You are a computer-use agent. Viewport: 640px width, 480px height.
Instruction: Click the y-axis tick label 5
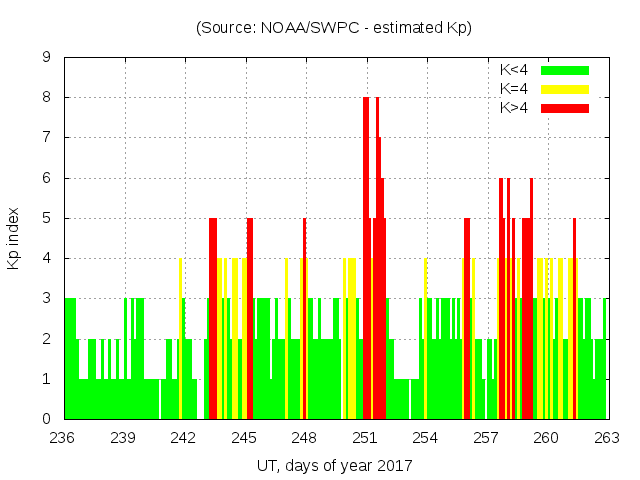pyautogui.click(x=46, y=218)
